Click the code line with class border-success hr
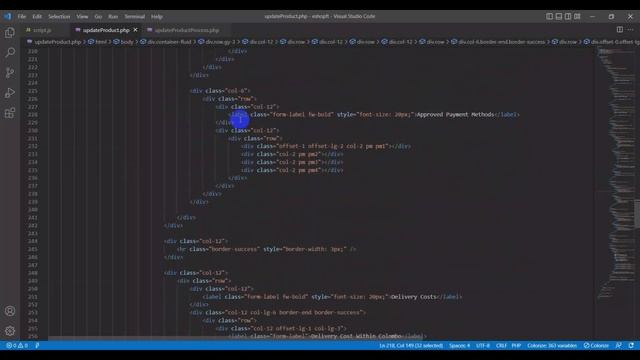The height and width of the screenshot is (360, 640). click(x=267, y=249)
